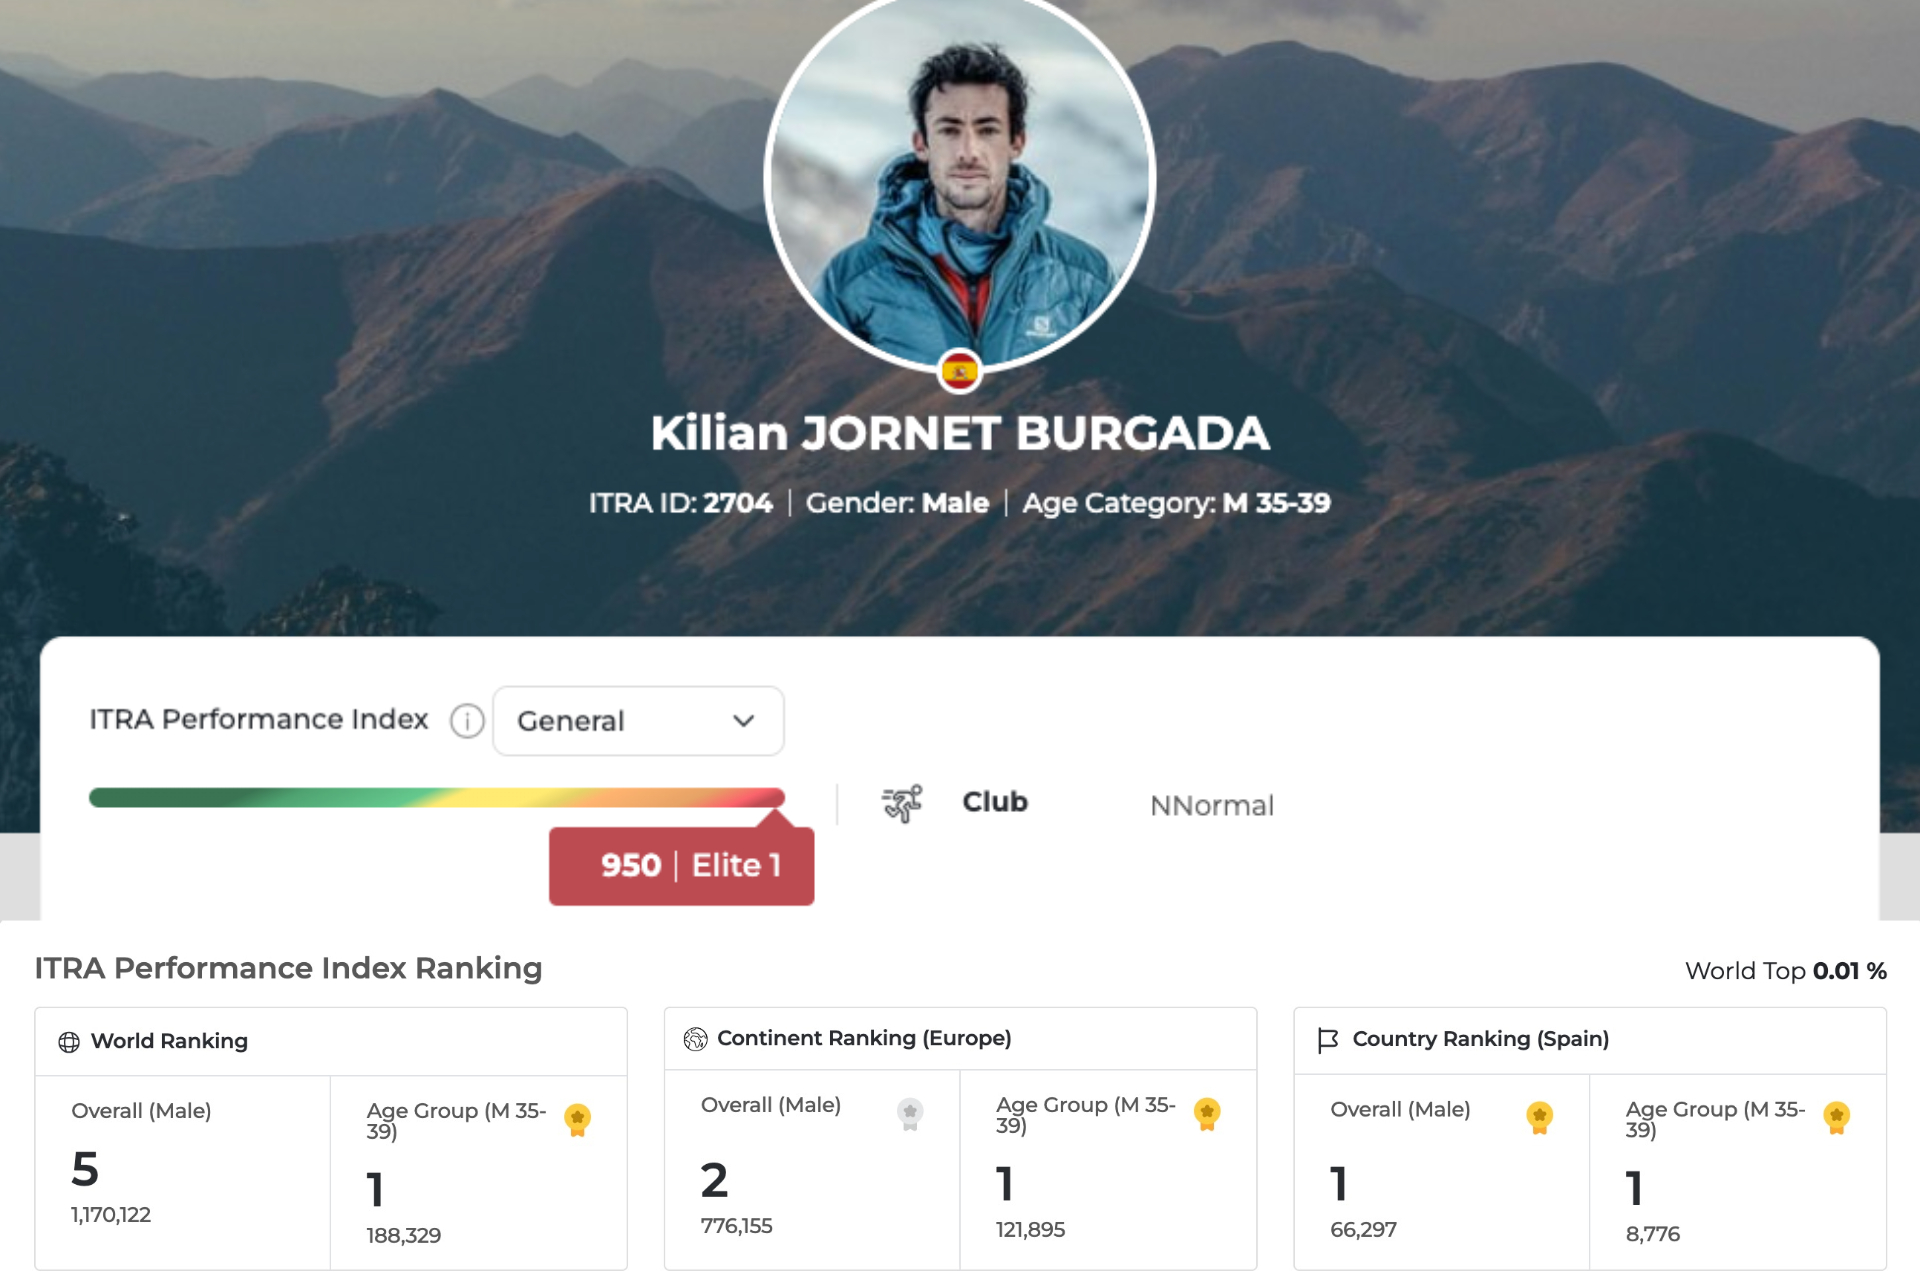Screen dimensions: 1920x1280
Task: Click gold medal in Spain Age Group ranking
Action: point(1835,1117)
